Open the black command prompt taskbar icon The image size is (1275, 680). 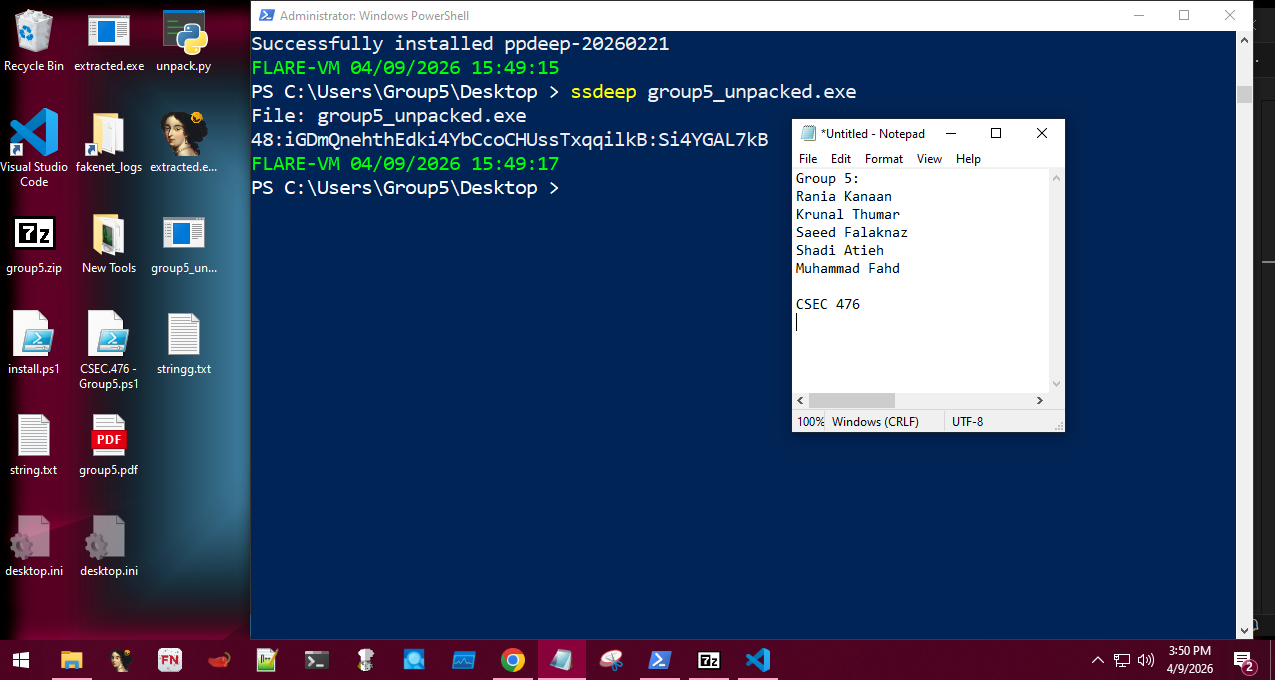[x=317, y=660]
